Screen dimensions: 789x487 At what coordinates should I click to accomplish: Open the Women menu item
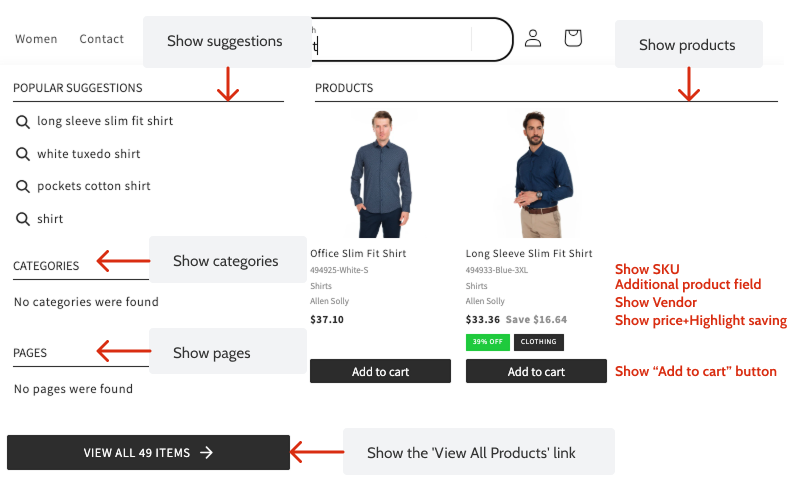[x=36, y=39]
